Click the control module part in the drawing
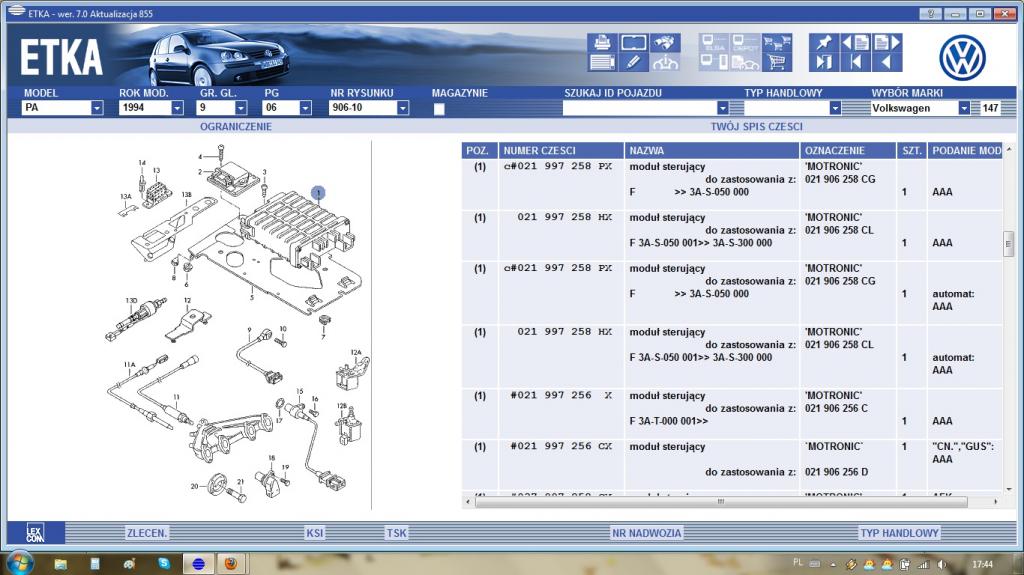The width and height of the screenshot is (1024, 575). [297, 229]
